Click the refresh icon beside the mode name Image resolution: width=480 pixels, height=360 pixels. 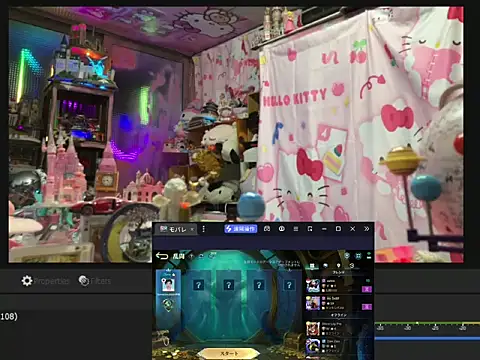[x=201, y=256]
